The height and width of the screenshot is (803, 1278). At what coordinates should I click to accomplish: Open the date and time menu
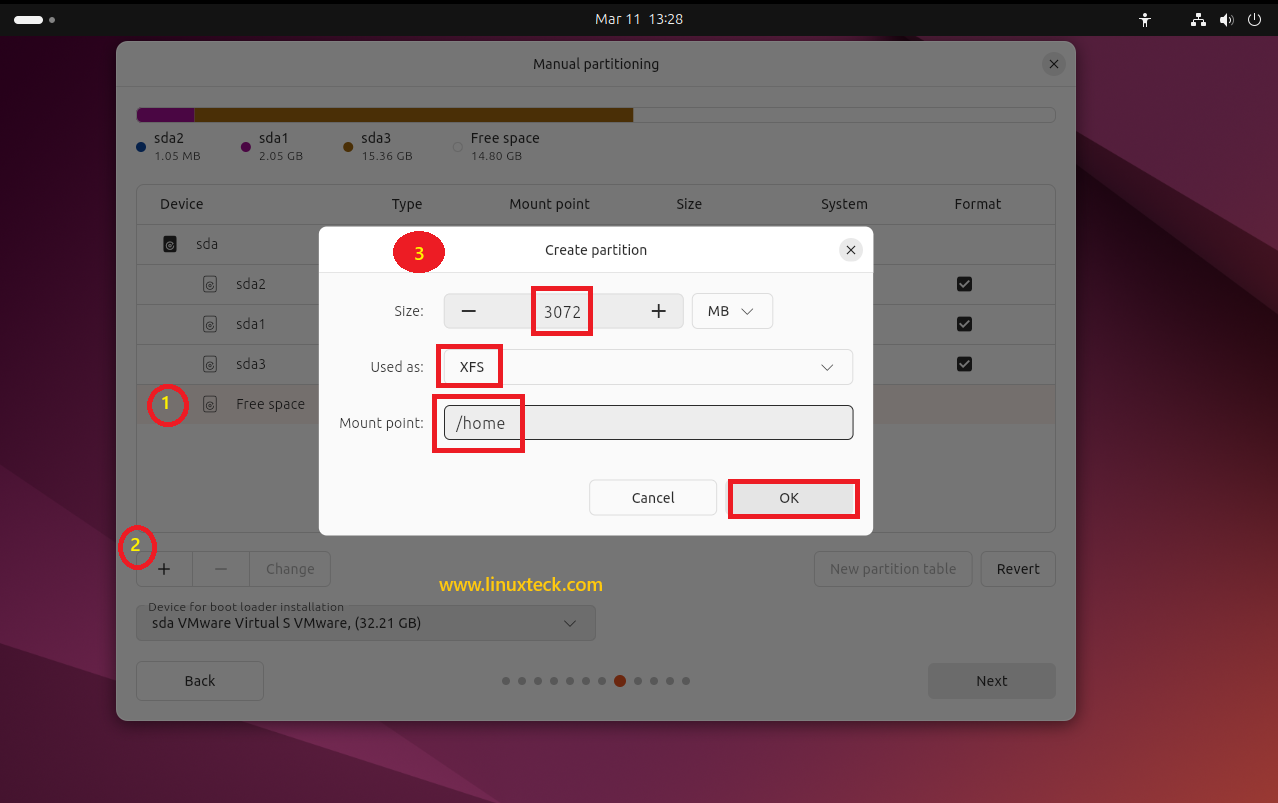click(x=639, y=18)
